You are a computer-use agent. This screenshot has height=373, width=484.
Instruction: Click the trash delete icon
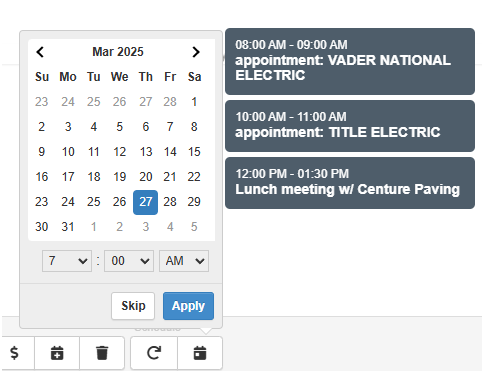point(102,353)
